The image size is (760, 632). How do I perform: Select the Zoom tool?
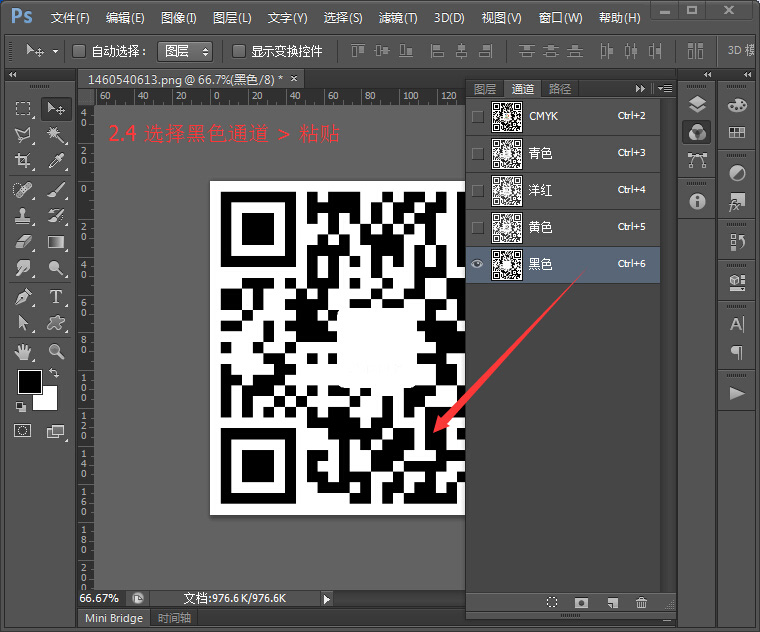point(56,351)
